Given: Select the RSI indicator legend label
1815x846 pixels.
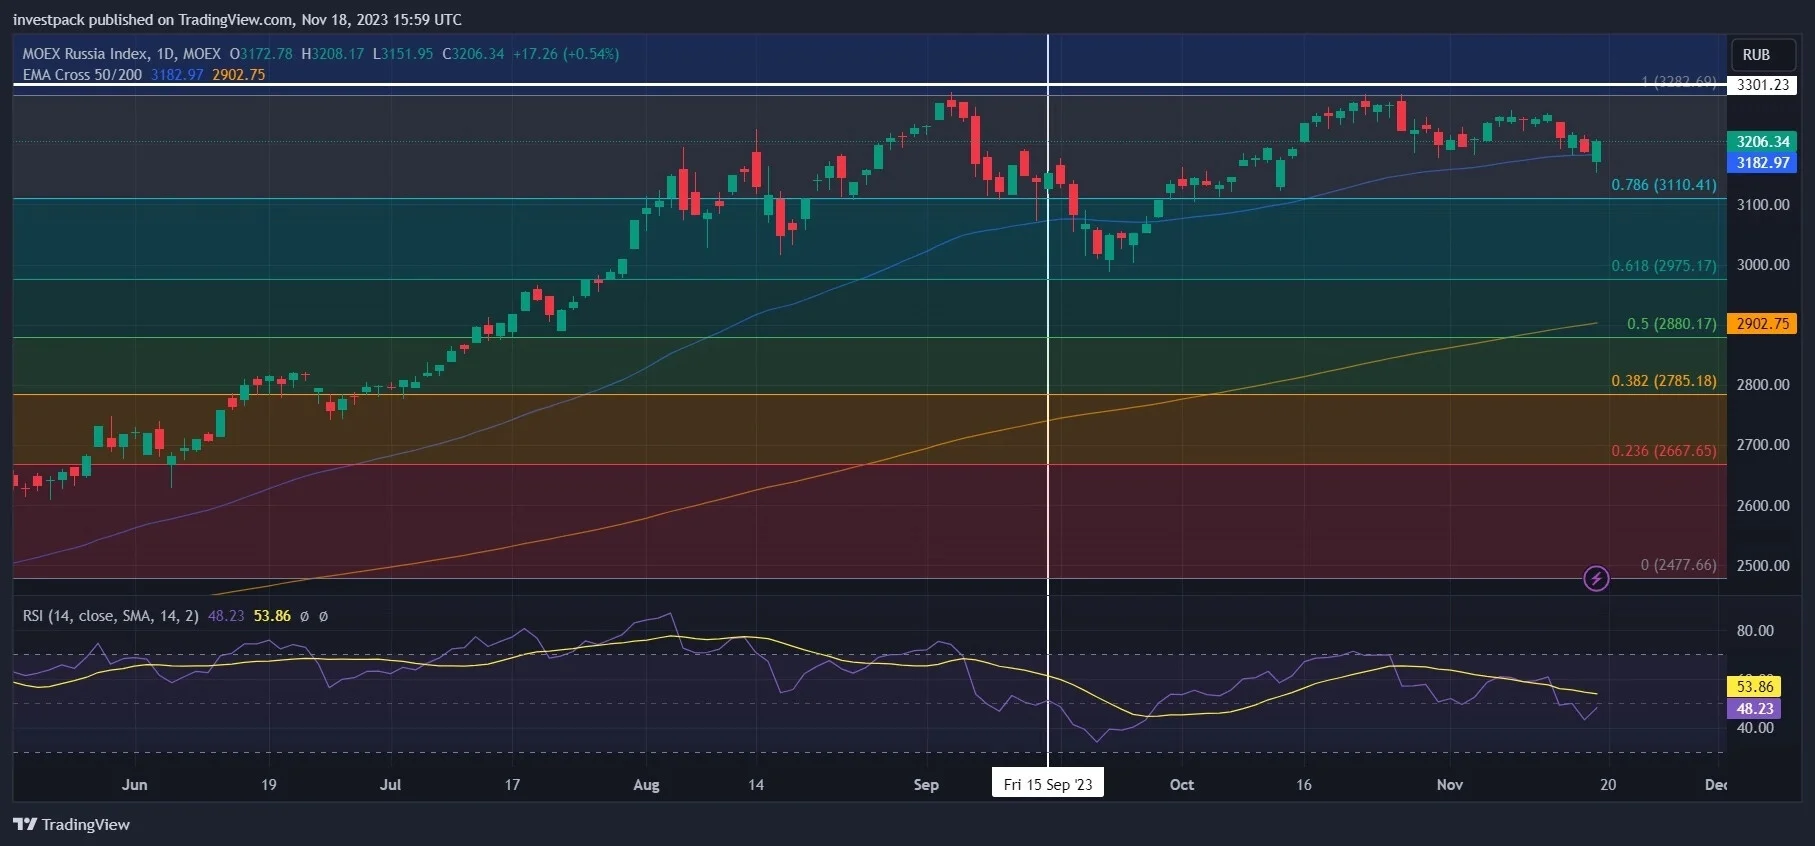Looking at the screenshot, I should (x=110, y=616).
